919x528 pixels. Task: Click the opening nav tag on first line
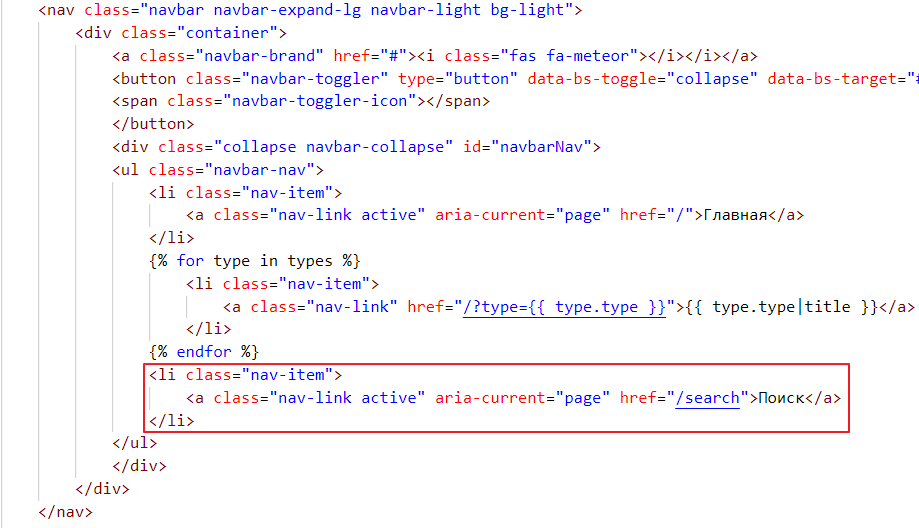(60, 11)
